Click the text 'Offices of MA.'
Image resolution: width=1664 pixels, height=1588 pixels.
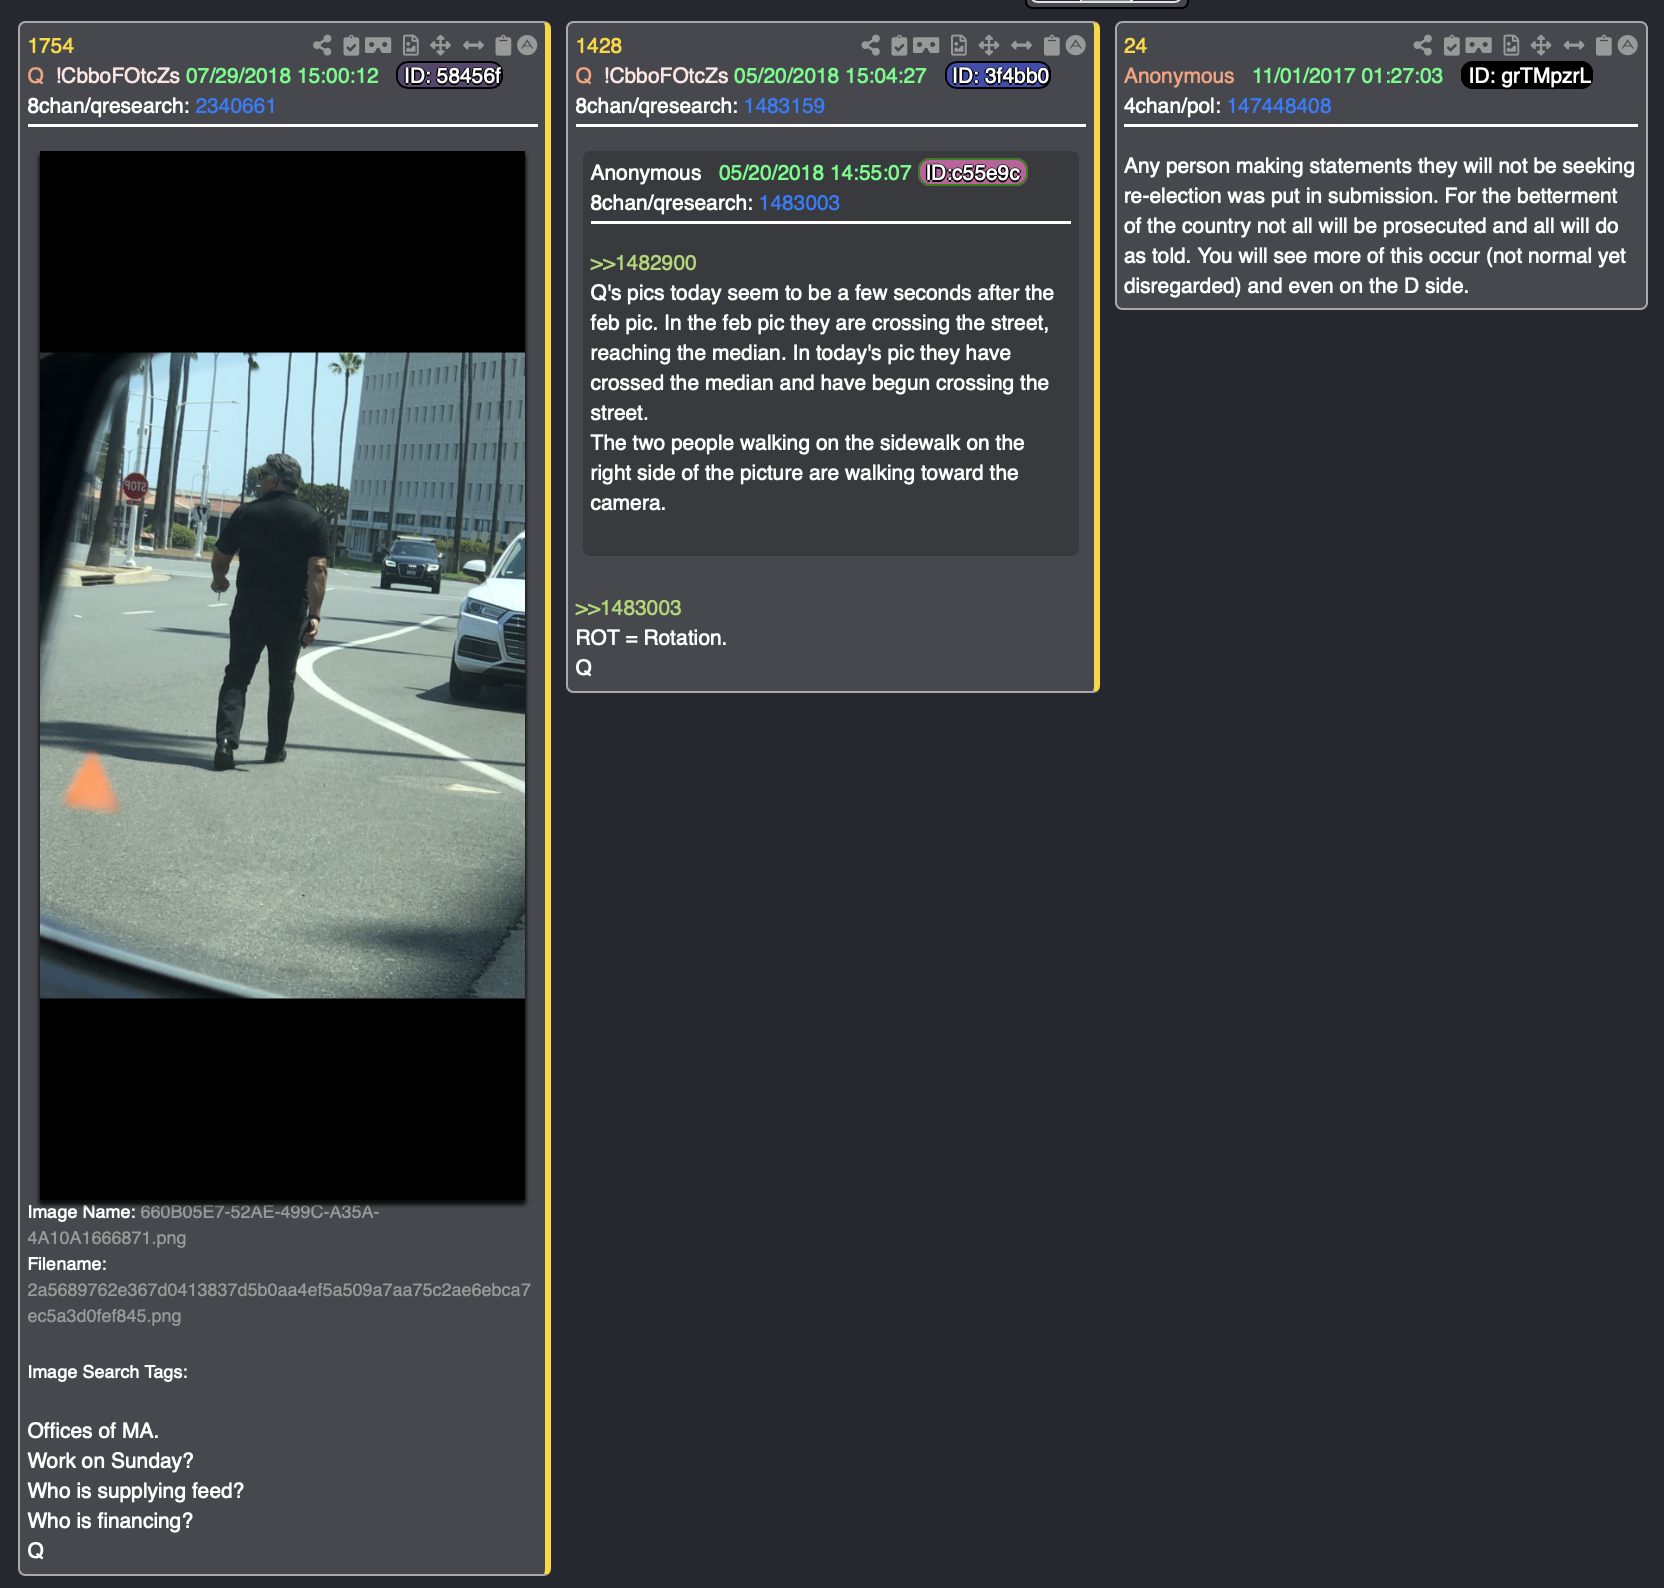click(x=93, y=1431)
